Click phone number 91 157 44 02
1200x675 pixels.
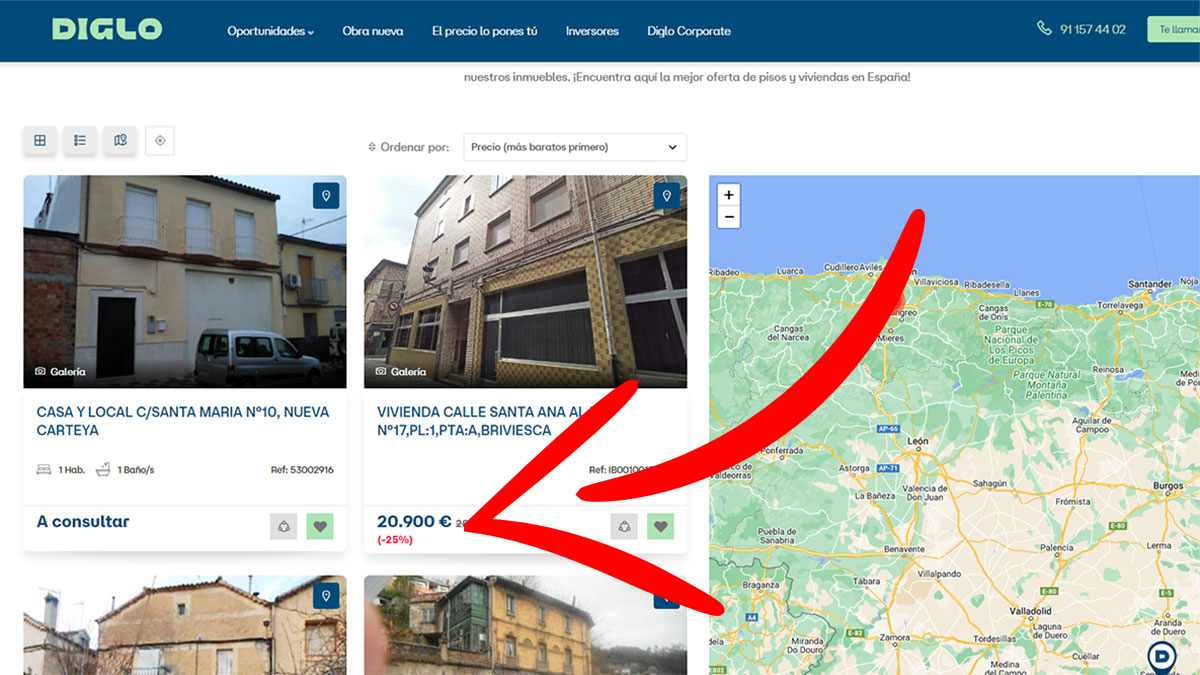1092,30
